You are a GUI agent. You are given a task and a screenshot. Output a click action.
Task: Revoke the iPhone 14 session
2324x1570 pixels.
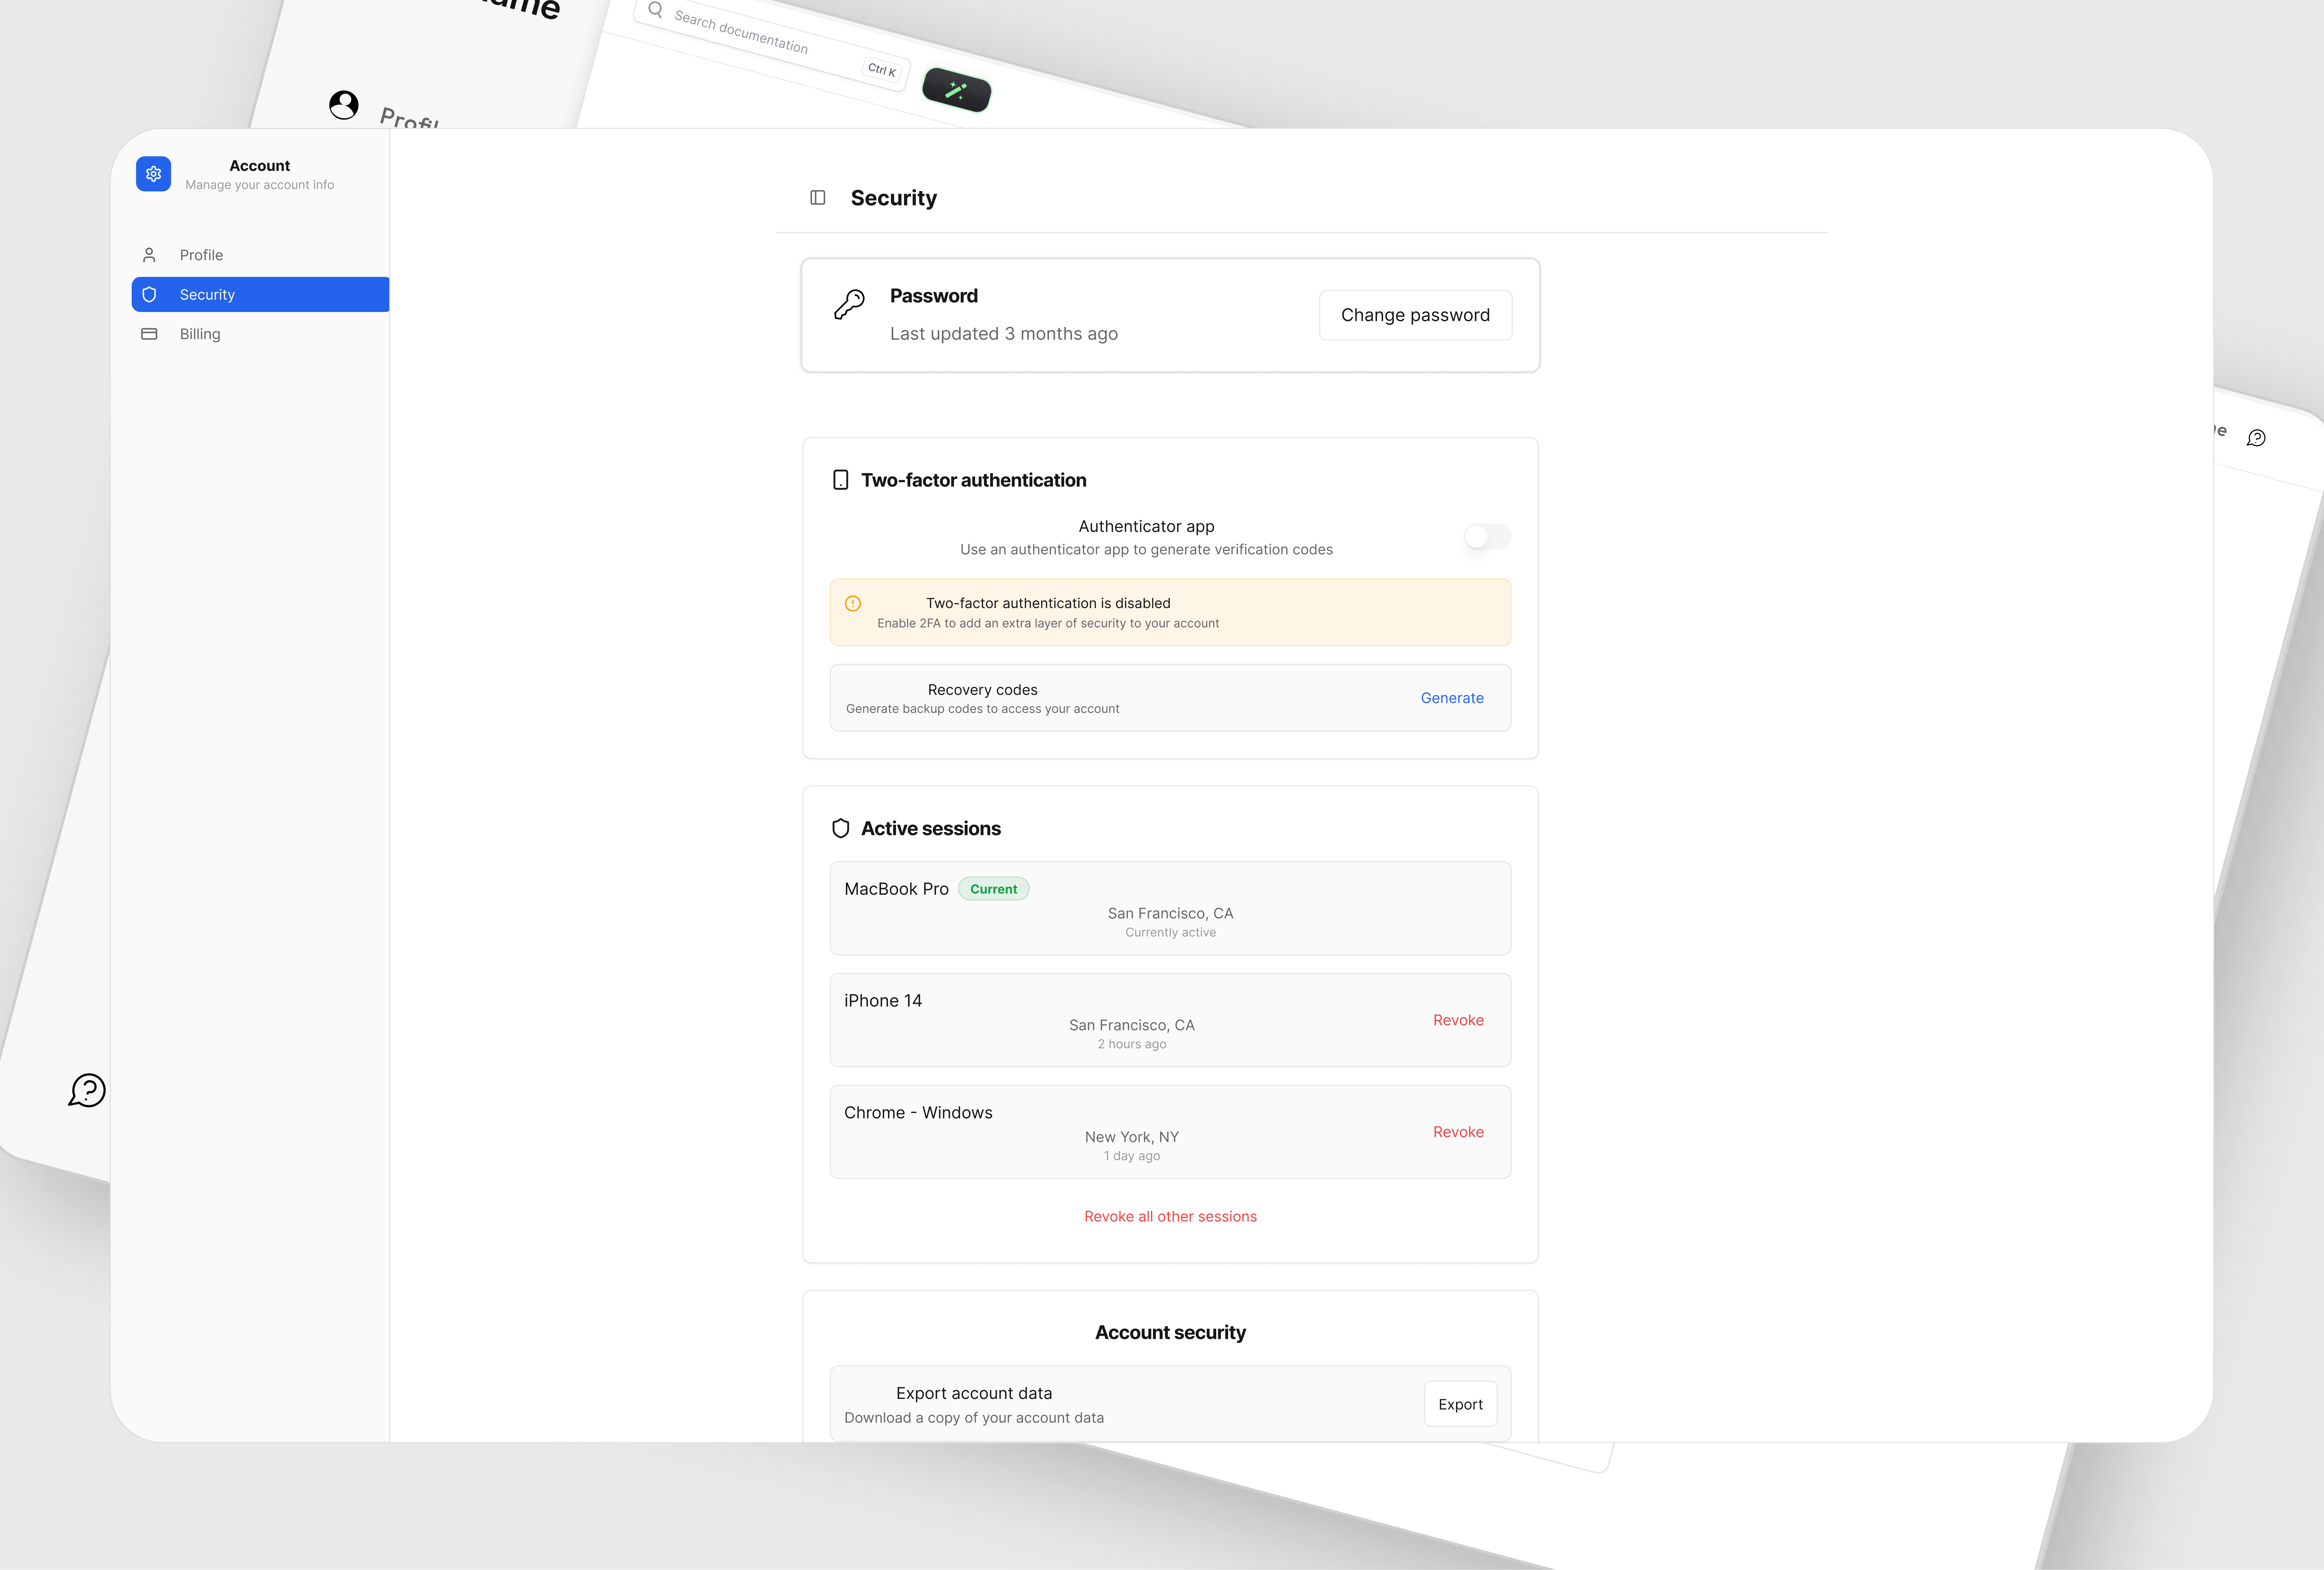[x=1458, y=1020]
